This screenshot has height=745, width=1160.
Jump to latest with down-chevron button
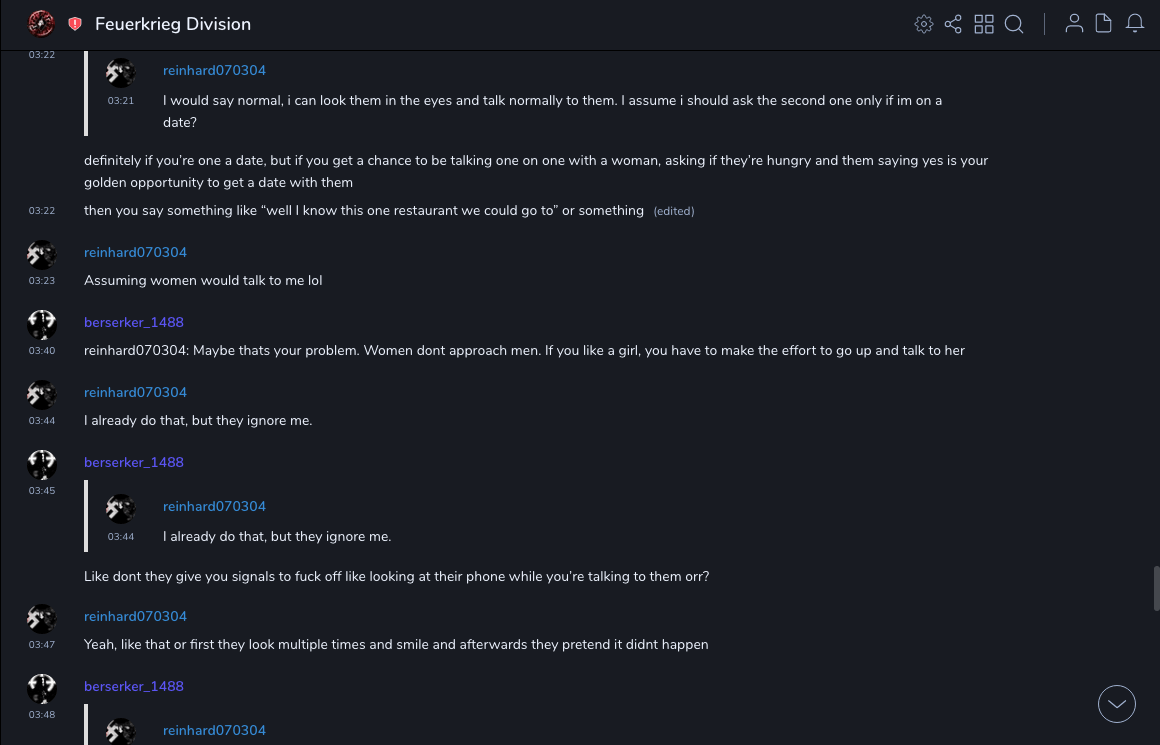click(1117, 704)
